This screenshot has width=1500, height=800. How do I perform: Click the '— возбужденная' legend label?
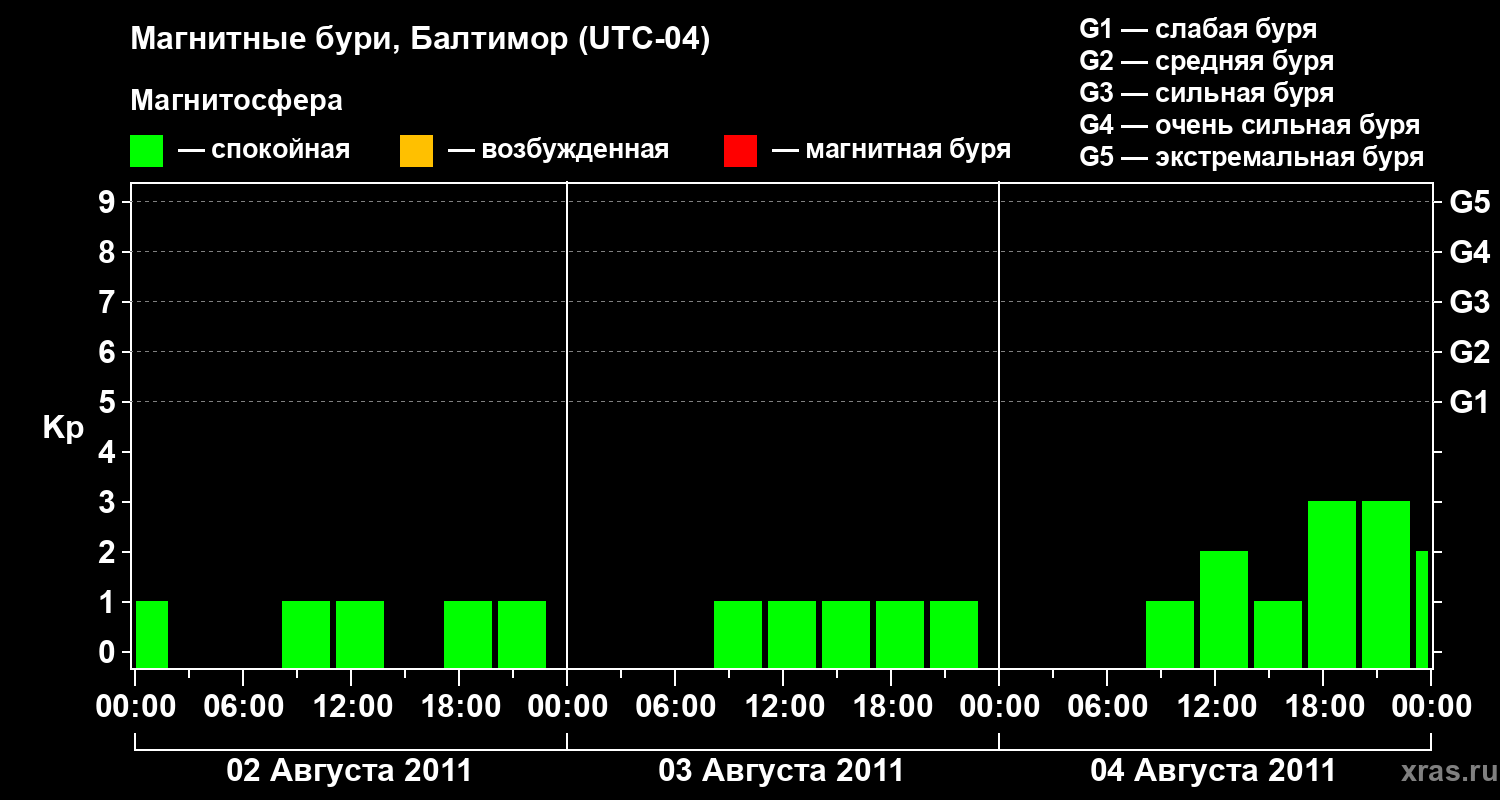tap(558, 150)
